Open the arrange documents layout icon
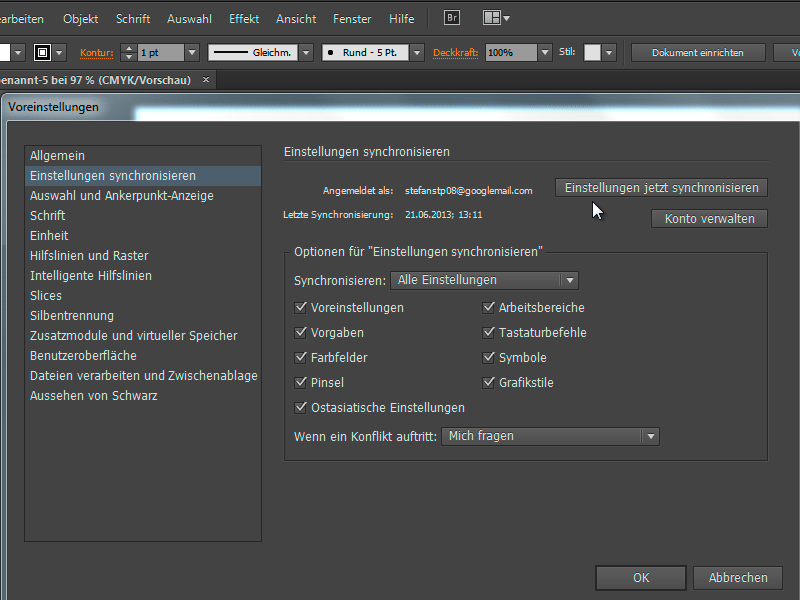 [491, 18]
